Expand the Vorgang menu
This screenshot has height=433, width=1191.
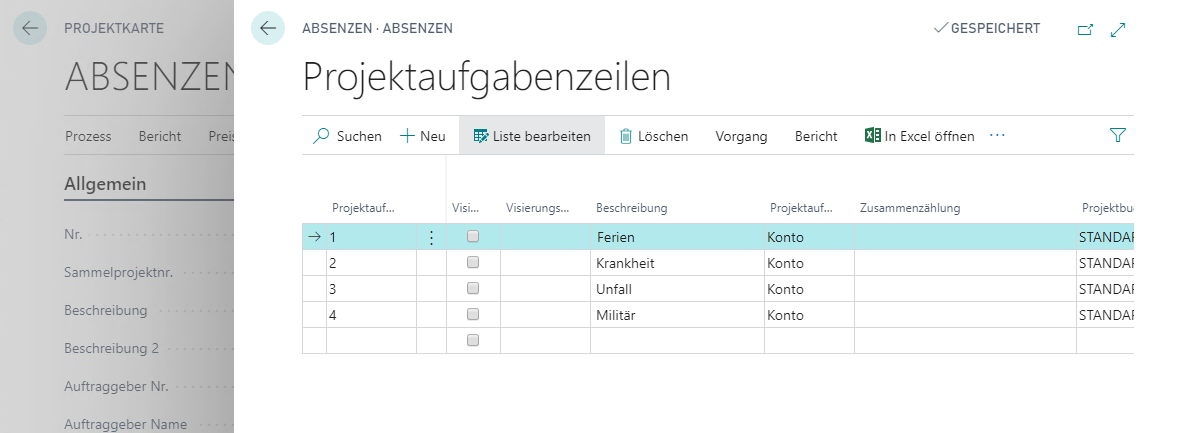pos(741,137)
